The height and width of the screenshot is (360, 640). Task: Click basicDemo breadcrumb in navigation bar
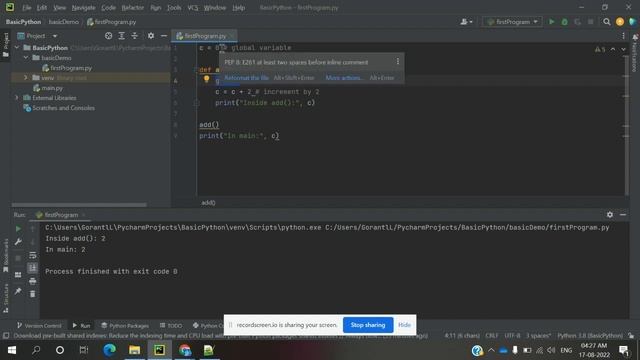point(63,22)
